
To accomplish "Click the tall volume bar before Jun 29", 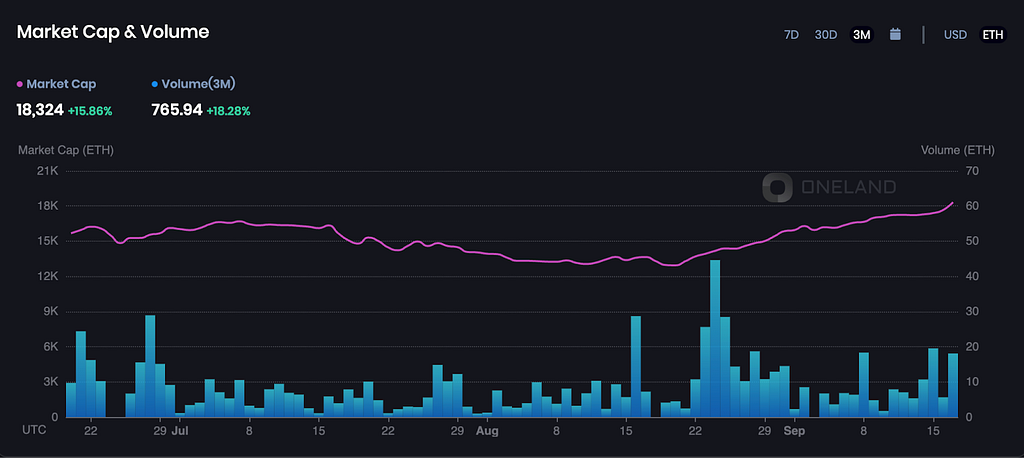I will click(150, 366).
